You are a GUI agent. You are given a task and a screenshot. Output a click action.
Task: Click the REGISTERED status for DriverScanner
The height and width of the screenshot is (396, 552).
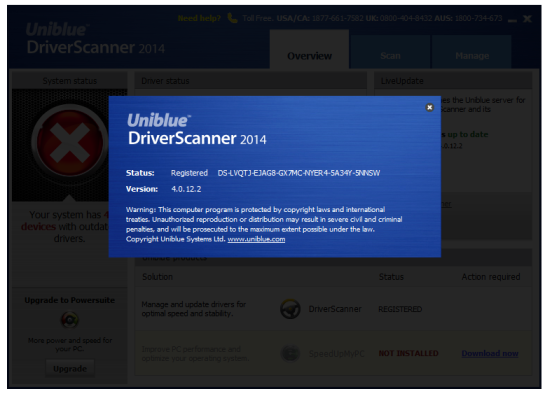tap(400, 309)
